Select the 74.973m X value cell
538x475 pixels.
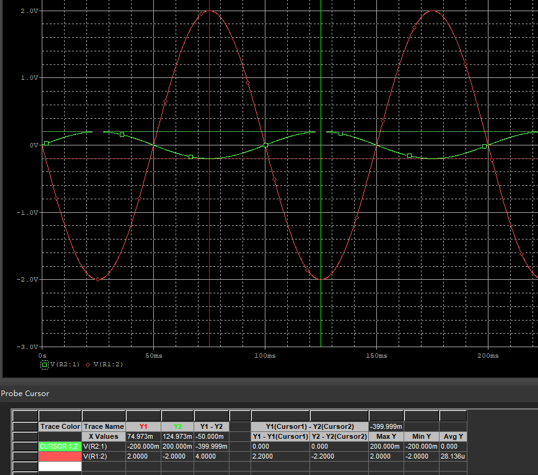click(x=143, y=437)
